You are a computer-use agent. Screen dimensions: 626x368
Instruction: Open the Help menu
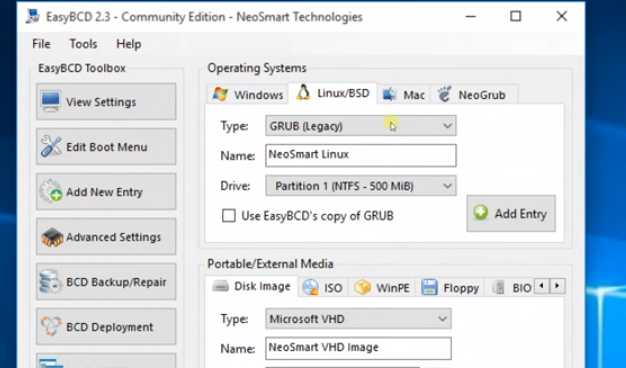pos(129,44)
